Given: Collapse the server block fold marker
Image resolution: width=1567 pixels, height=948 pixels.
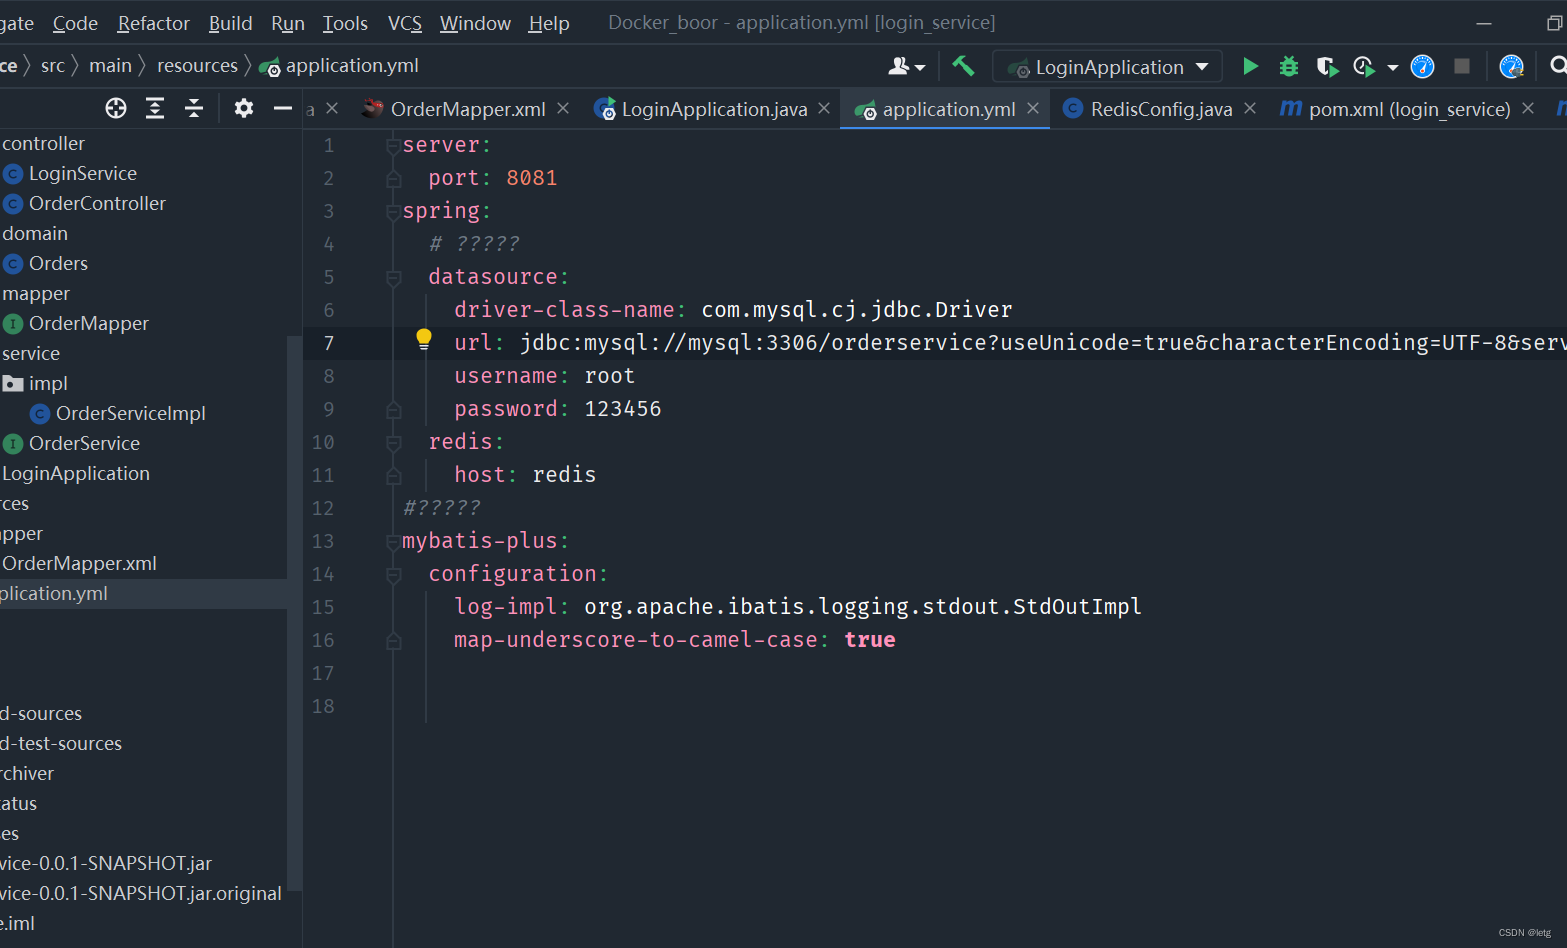Looking at the screenshot, I should click(x=393, y=146).
